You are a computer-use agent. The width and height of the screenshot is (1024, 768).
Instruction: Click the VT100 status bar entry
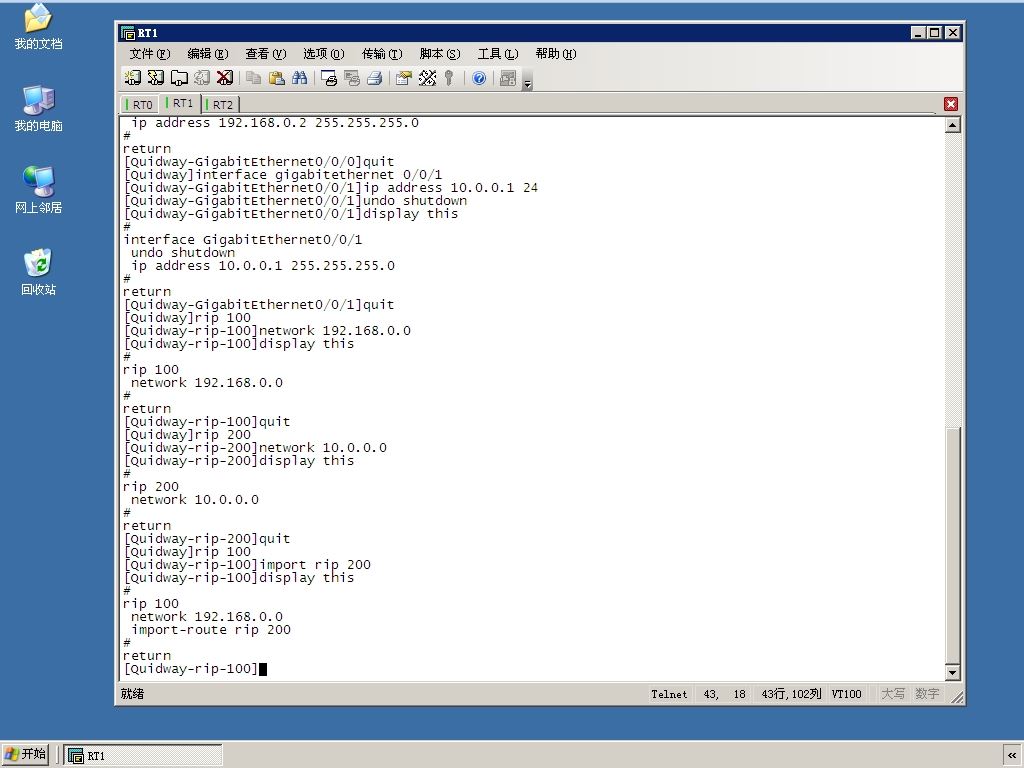pos(846,694)
